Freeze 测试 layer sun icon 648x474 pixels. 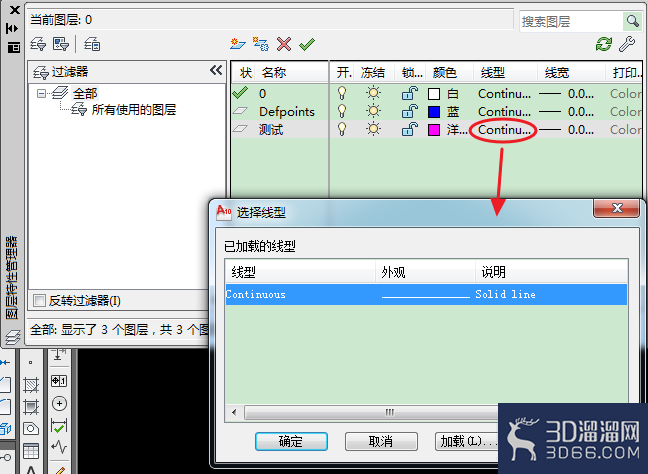click(373, 129)
